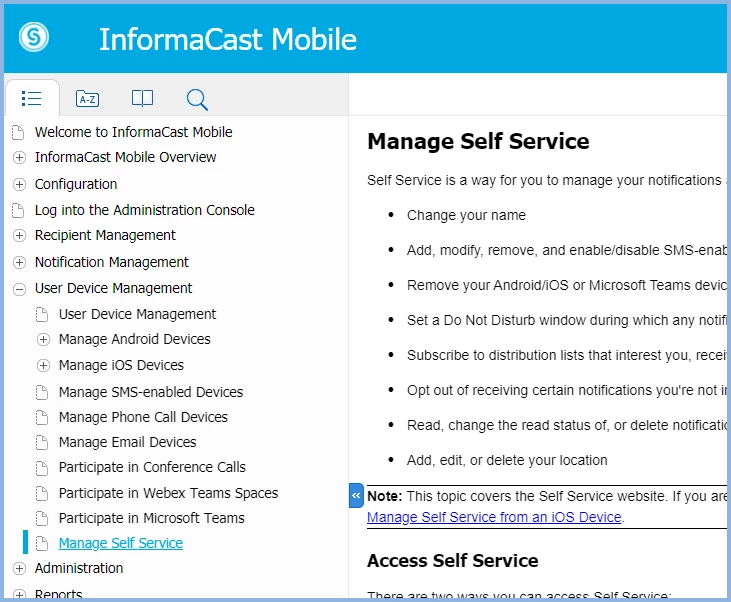Open Participate in Microsoft Teams topic
Image resolution: width=731 pixels, height=602 pixels.
pyautogui.click(x=152, y=518)
